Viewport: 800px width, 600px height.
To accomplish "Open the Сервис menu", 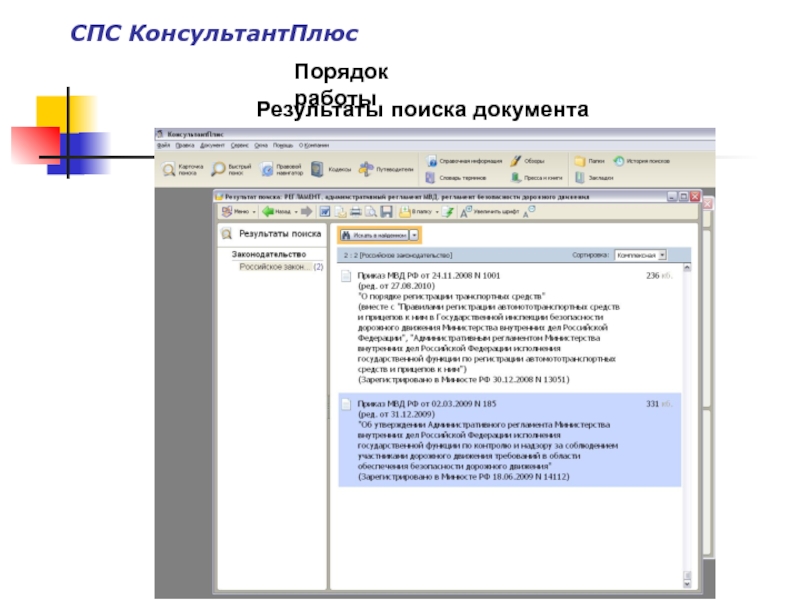I will pyautogui.click(x=239, y=145).
